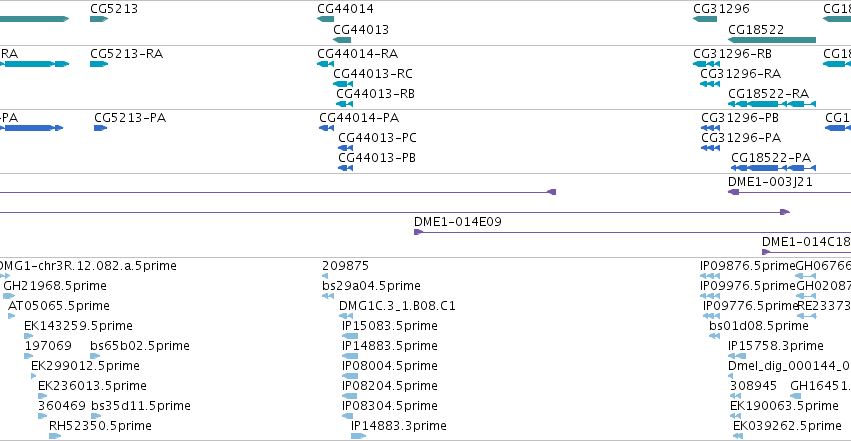This screenshot has width=851, height=441.
Task: Select the bs29a04.5prime EST label
Action: coord(371,286)
